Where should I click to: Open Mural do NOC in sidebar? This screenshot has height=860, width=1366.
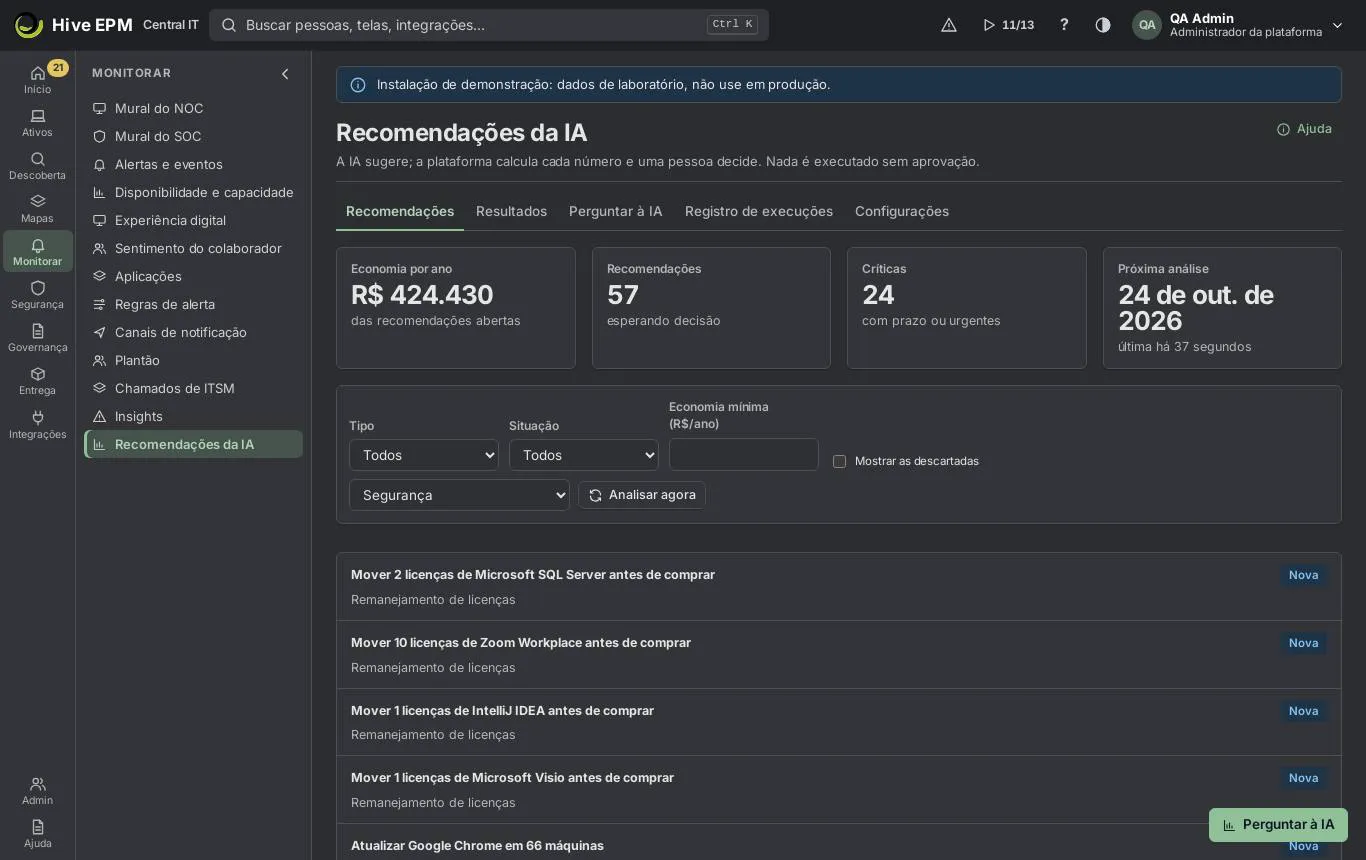click(194, 108)
